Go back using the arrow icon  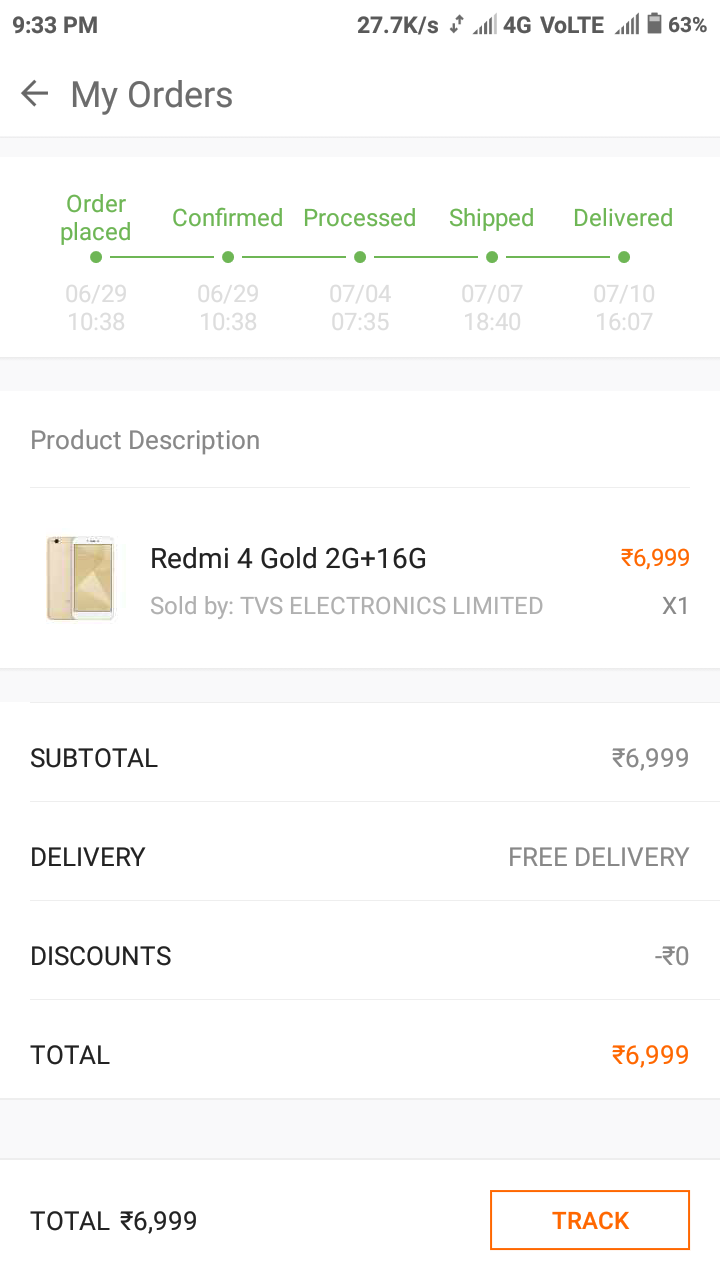coord(35,94)
